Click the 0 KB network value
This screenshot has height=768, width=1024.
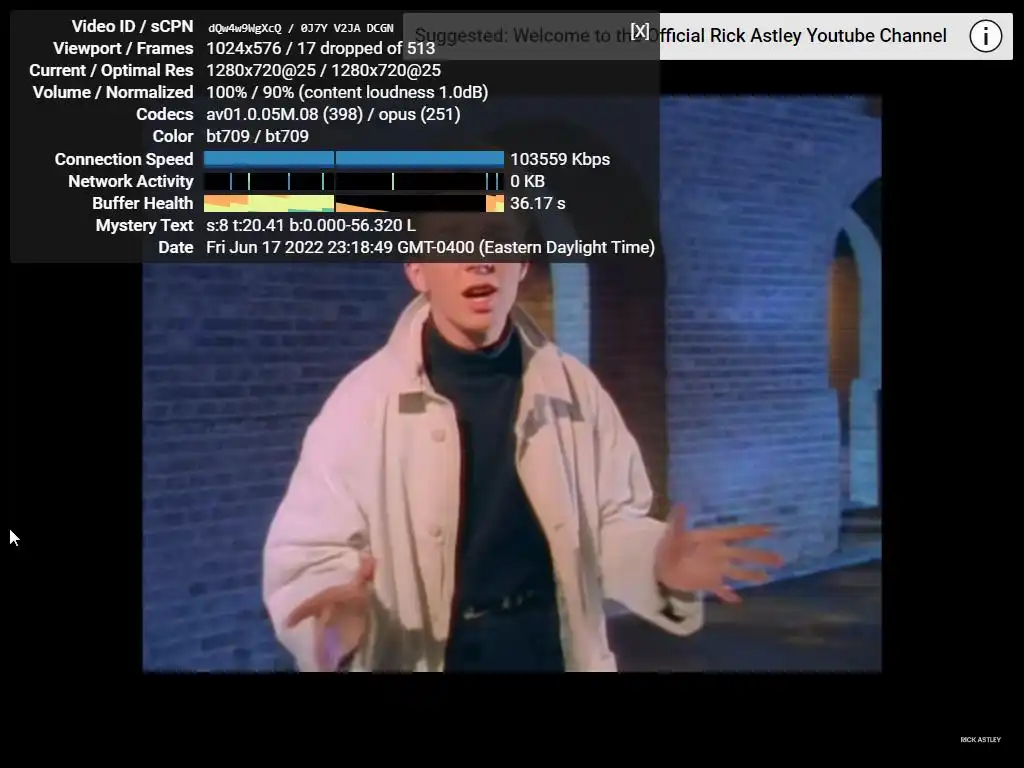(528, 181)
